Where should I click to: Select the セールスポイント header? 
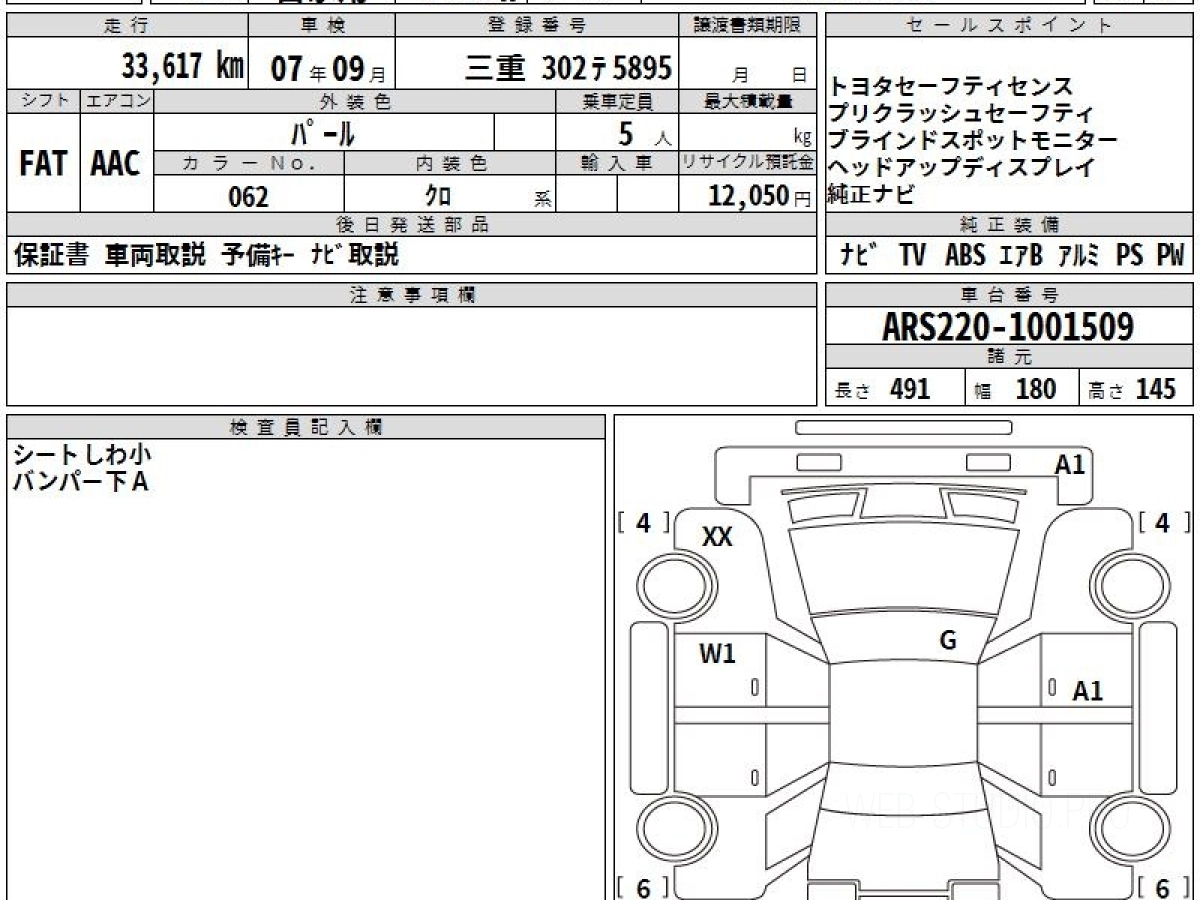pos(1009,26)
